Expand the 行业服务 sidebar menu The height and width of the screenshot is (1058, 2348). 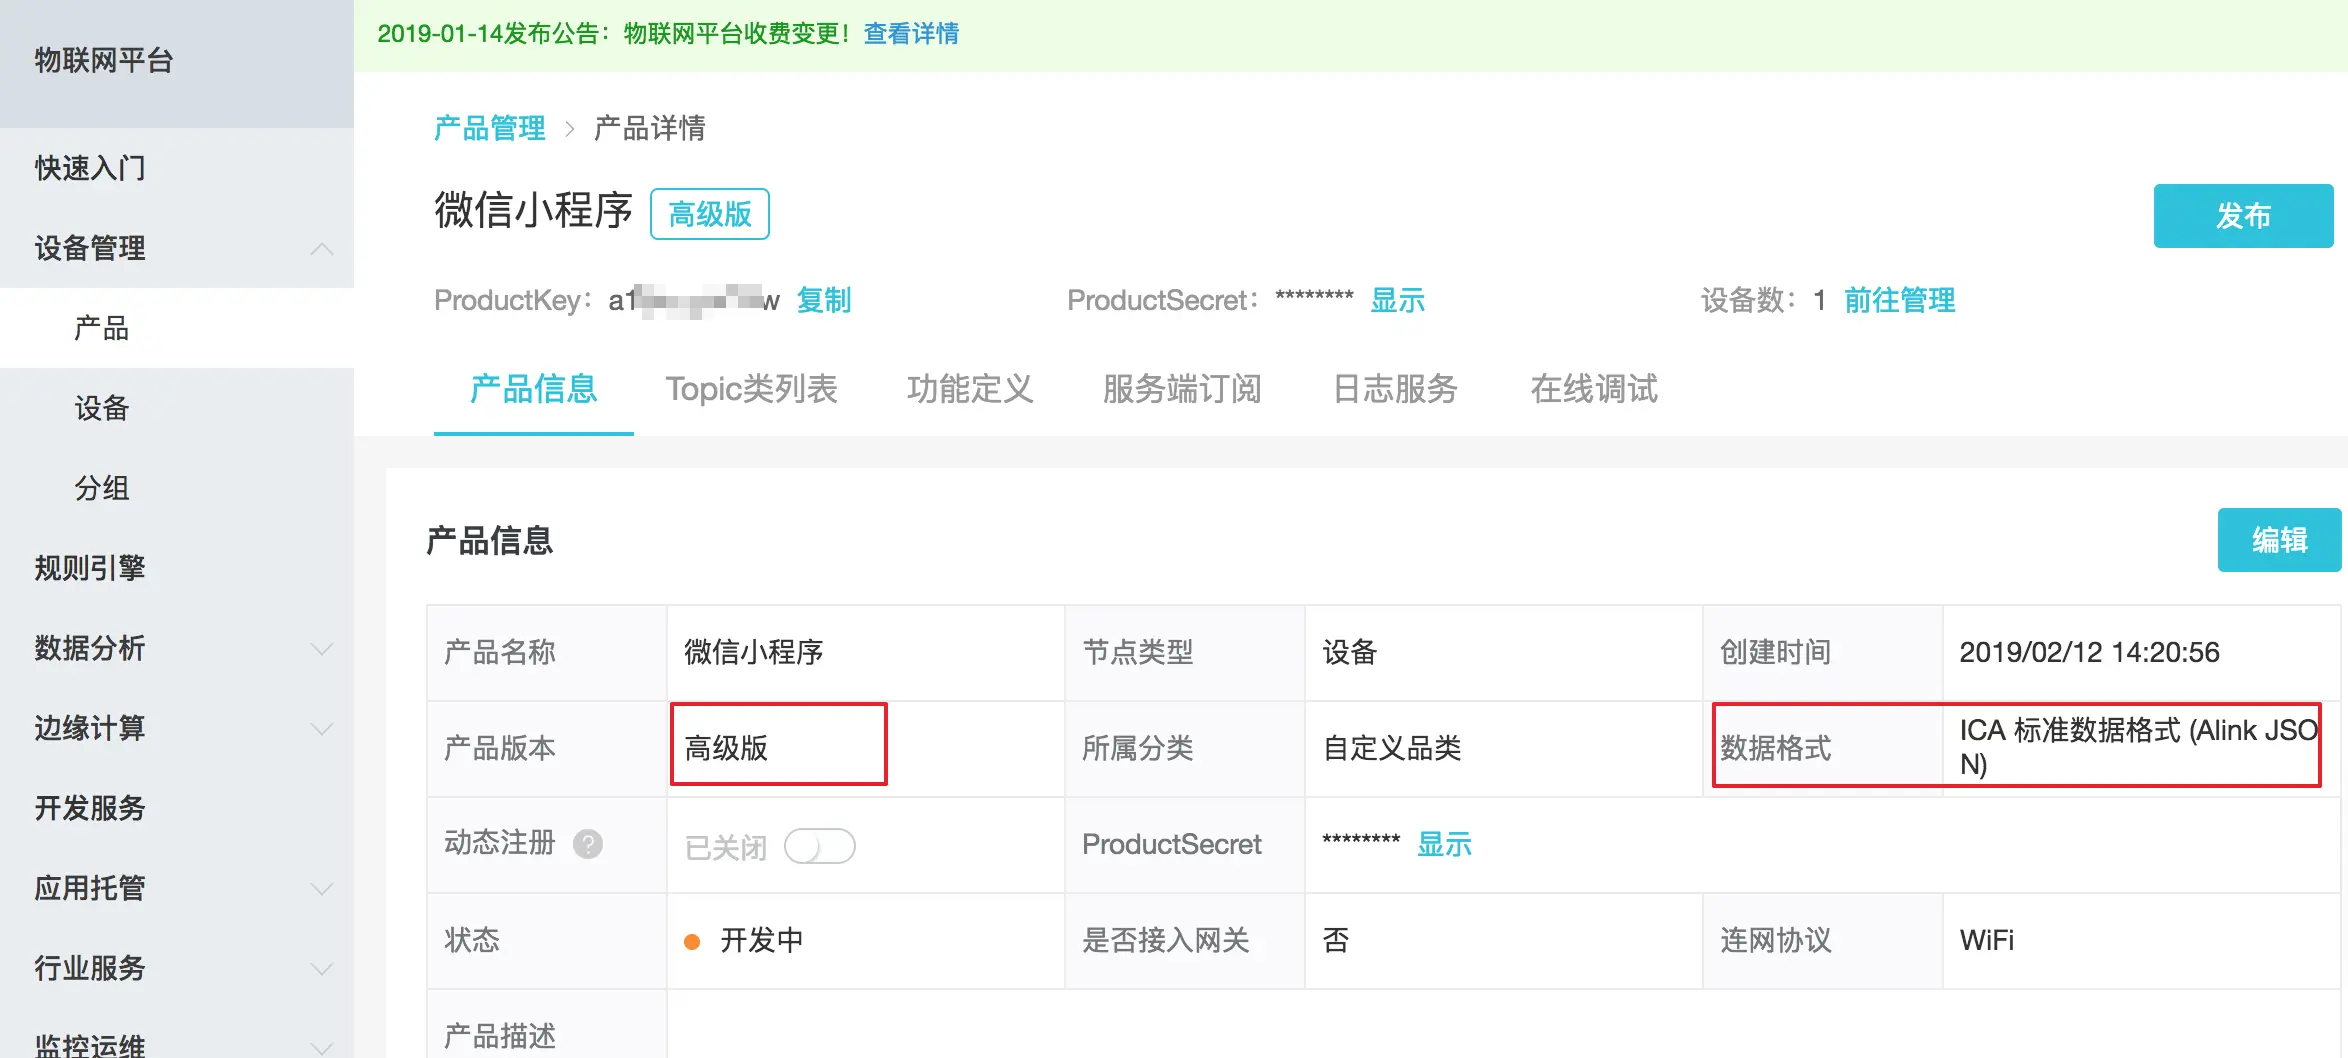[x=177, y=968]
